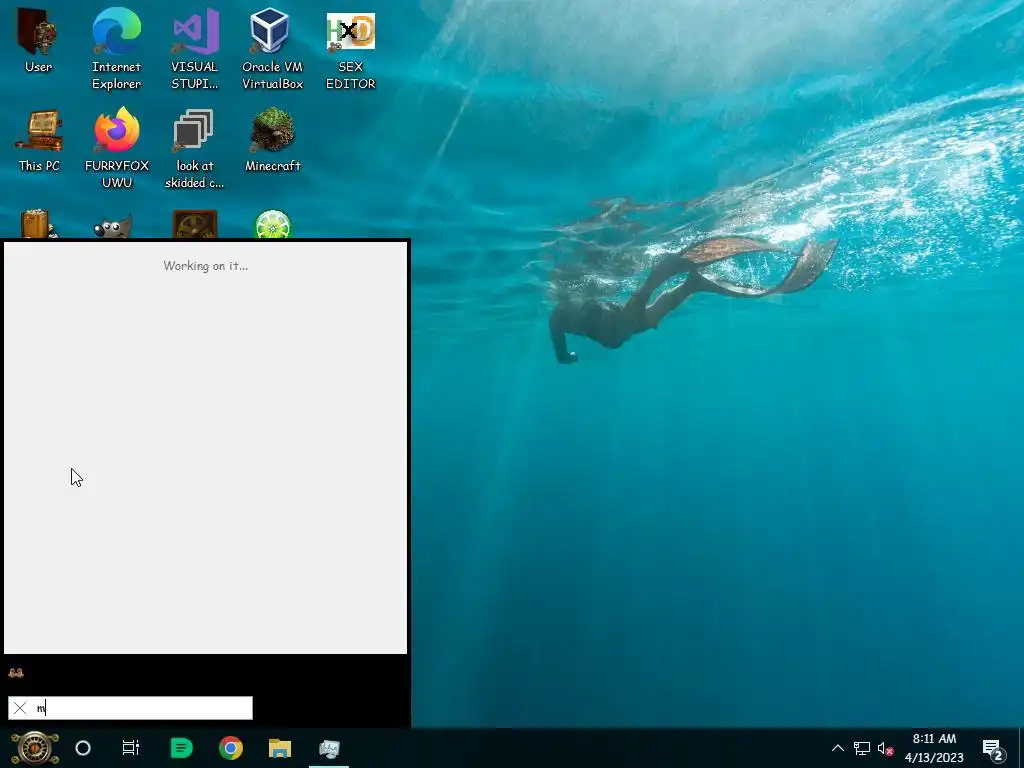Click the HxD hex editor desktop icon
The width and height of the screenshot is (1024, 768).
(351, 49)
